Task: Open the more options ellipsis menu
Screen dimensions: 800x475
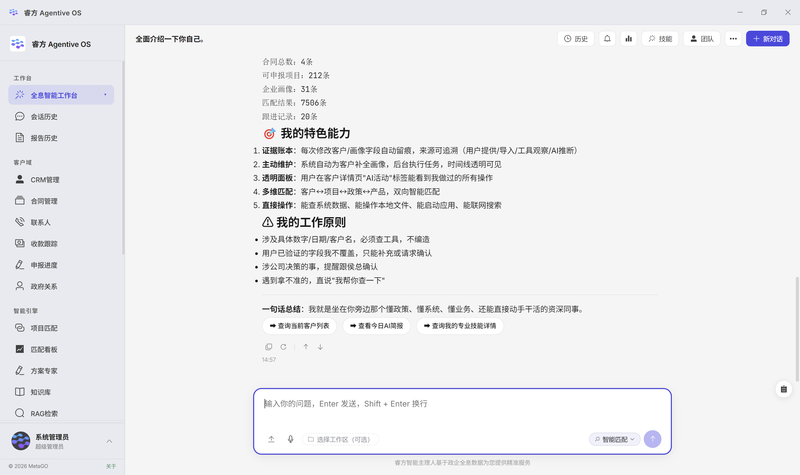Action: point(733,39)
